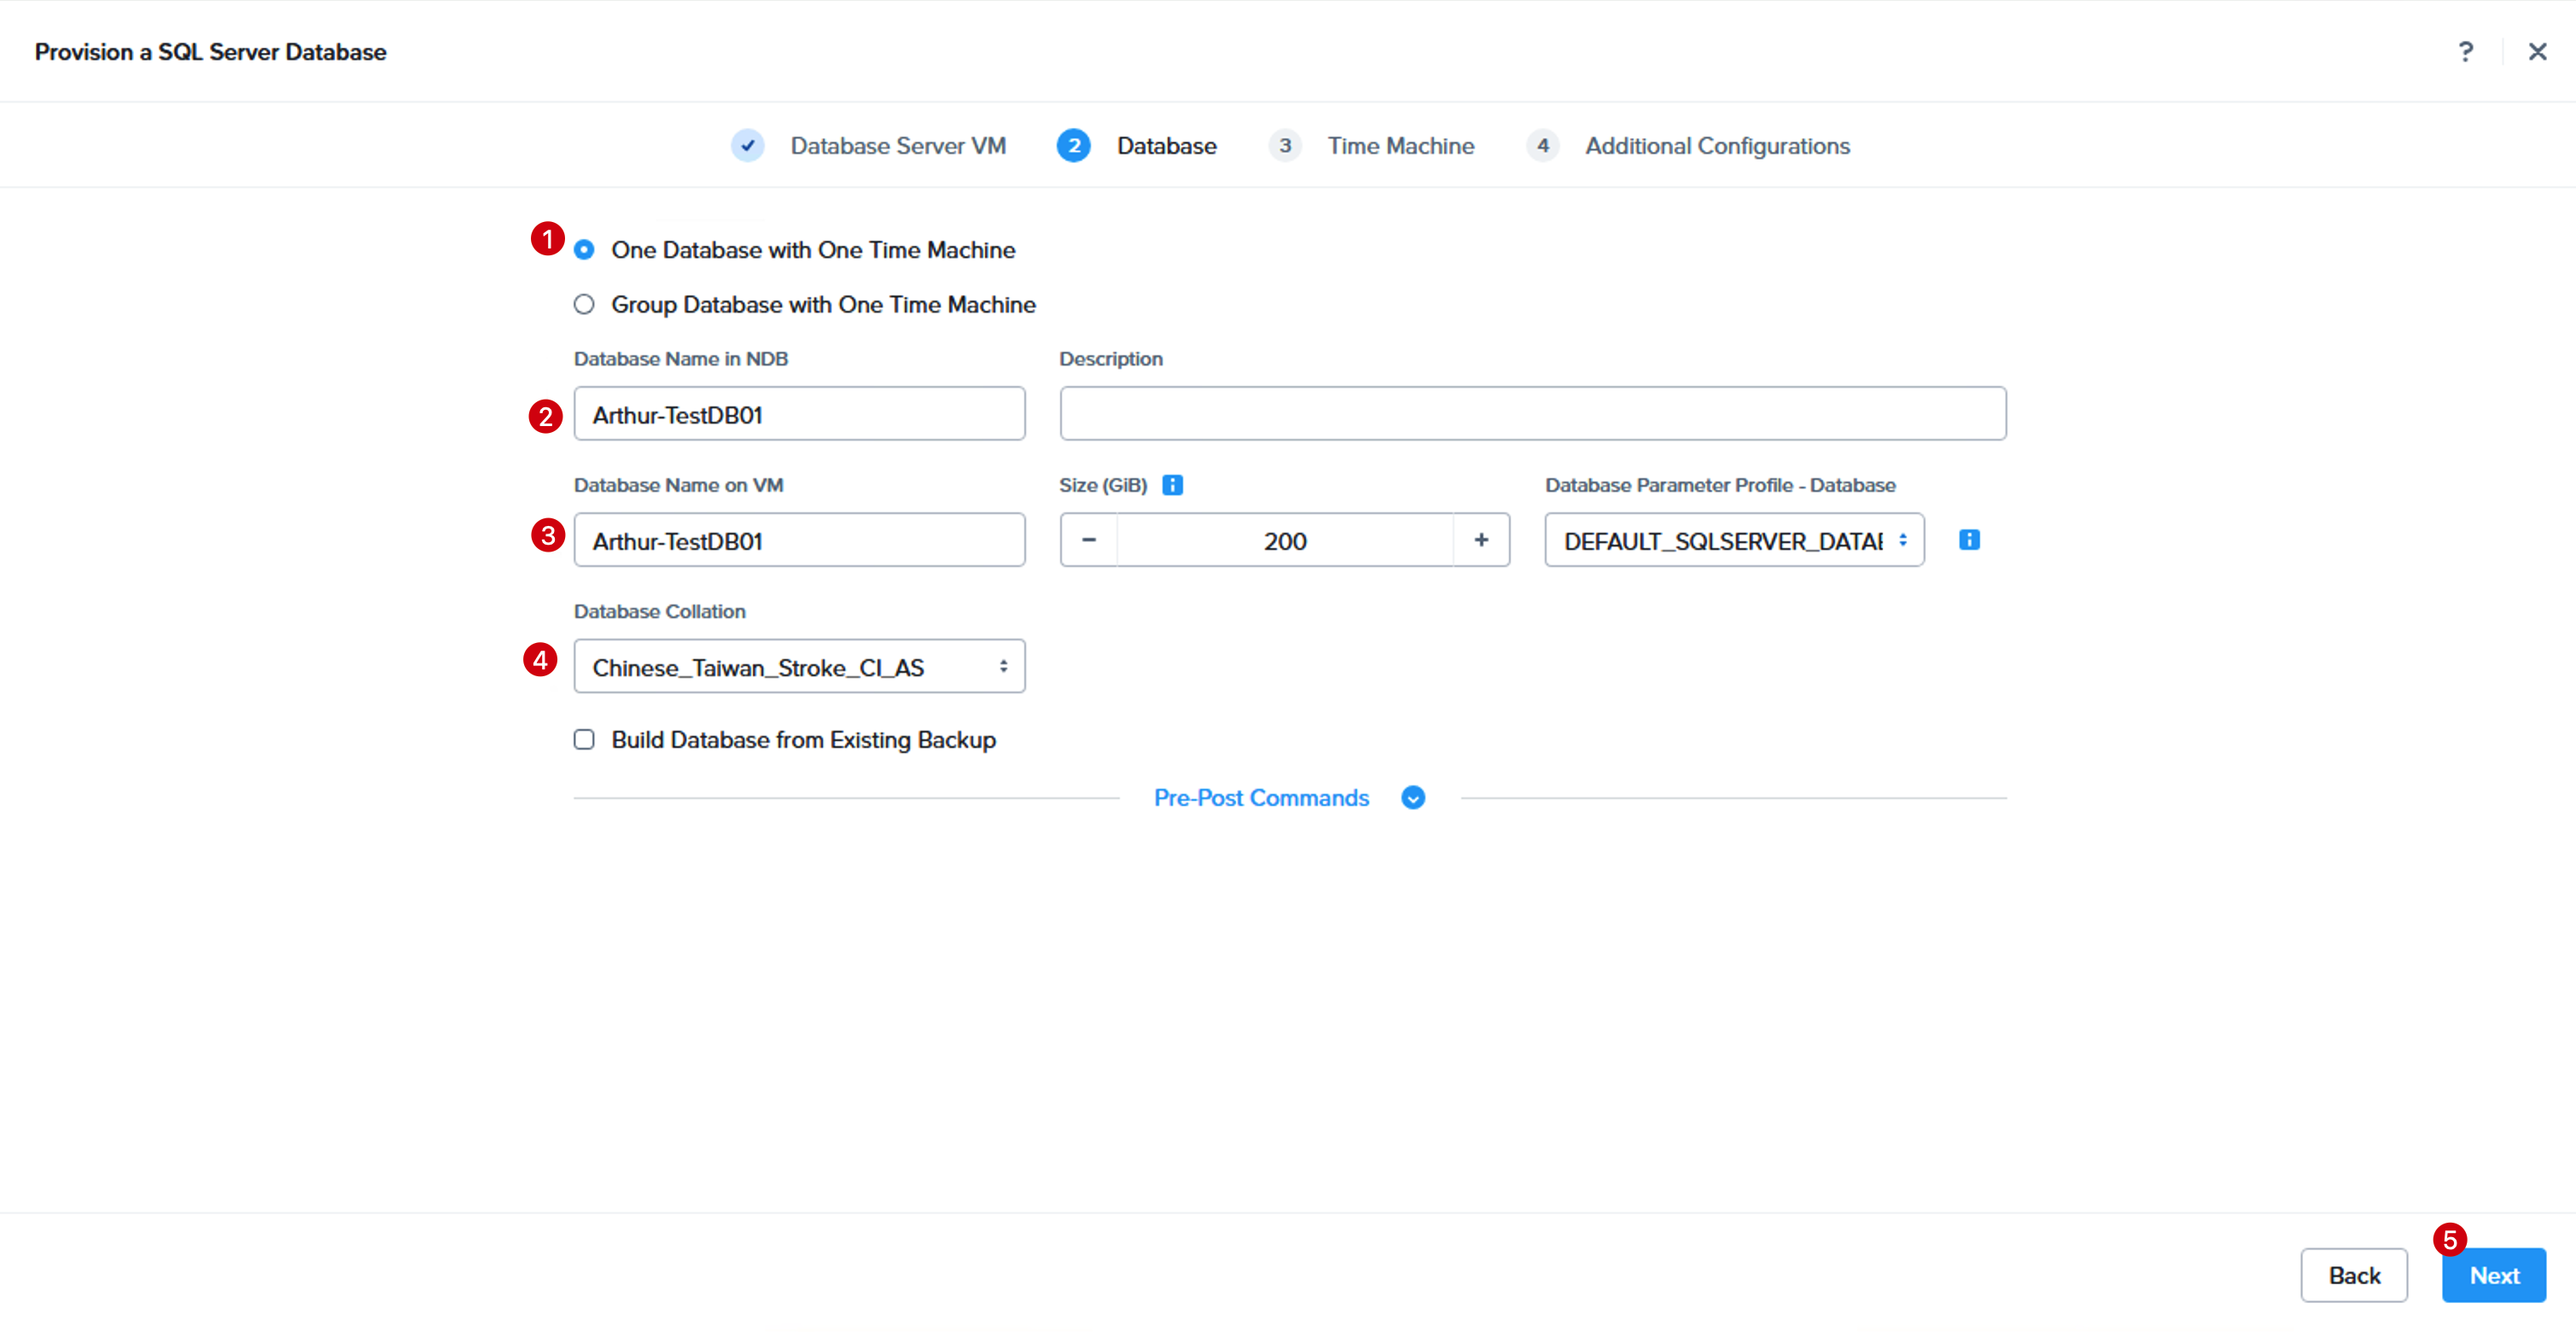Click the Back button
Image resolution: width=2576 pixels, height=1332 pixels.
click(2354, 1275)
